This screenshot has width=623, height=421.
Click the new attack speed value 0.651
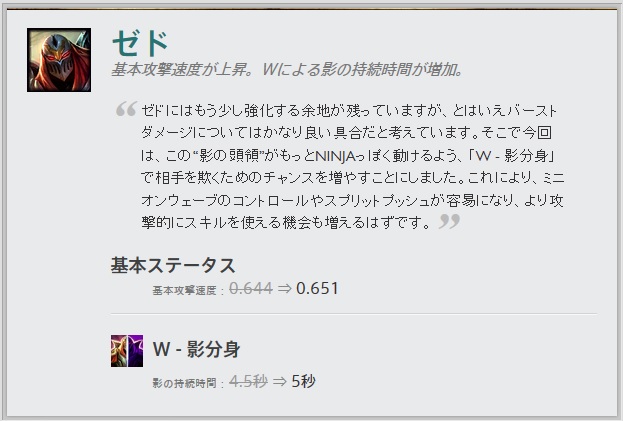pyautogui.click(x=317, y=288)
